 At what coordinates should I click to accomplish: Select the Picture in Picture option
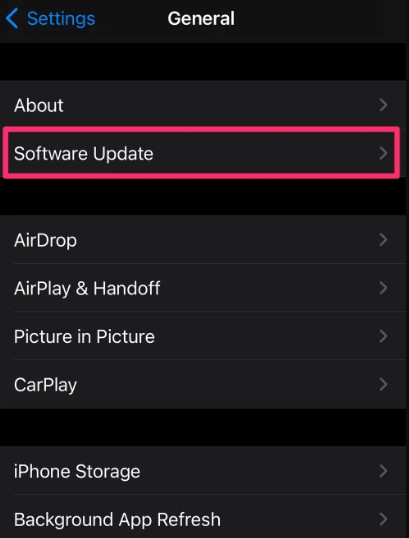204,336
